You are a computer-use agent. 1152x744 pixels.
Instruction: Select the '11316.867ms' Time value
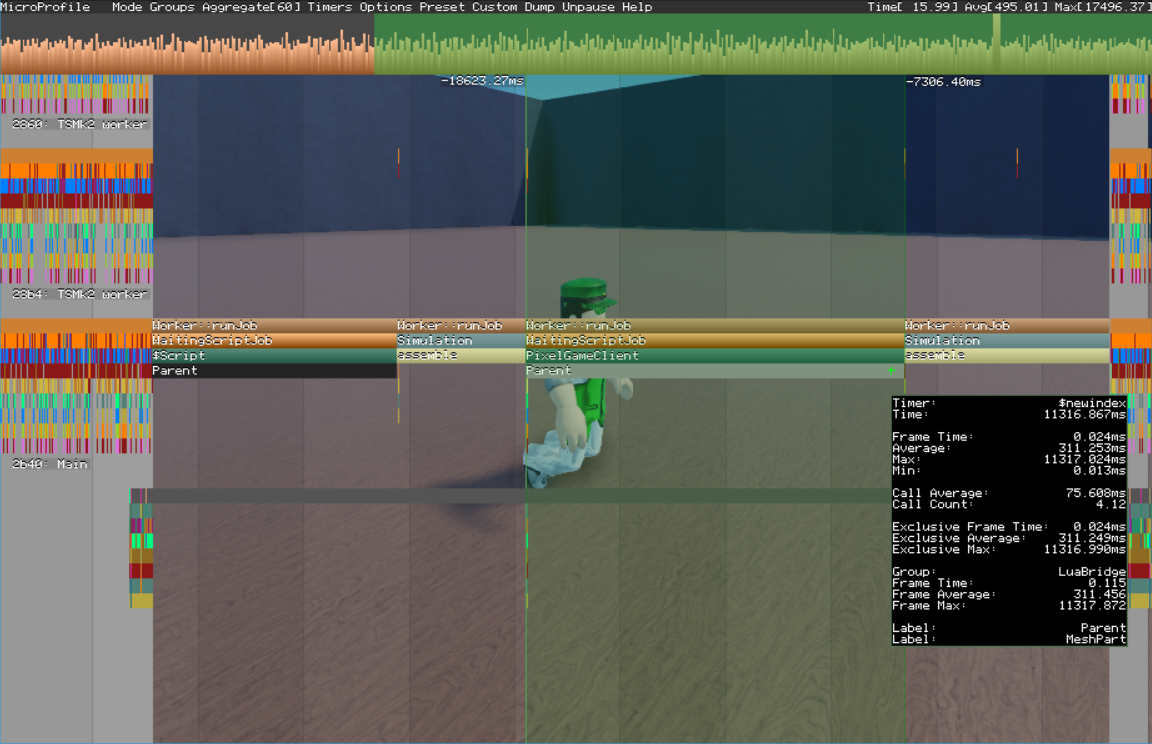pyautogui.click(x=1084, y=414)
